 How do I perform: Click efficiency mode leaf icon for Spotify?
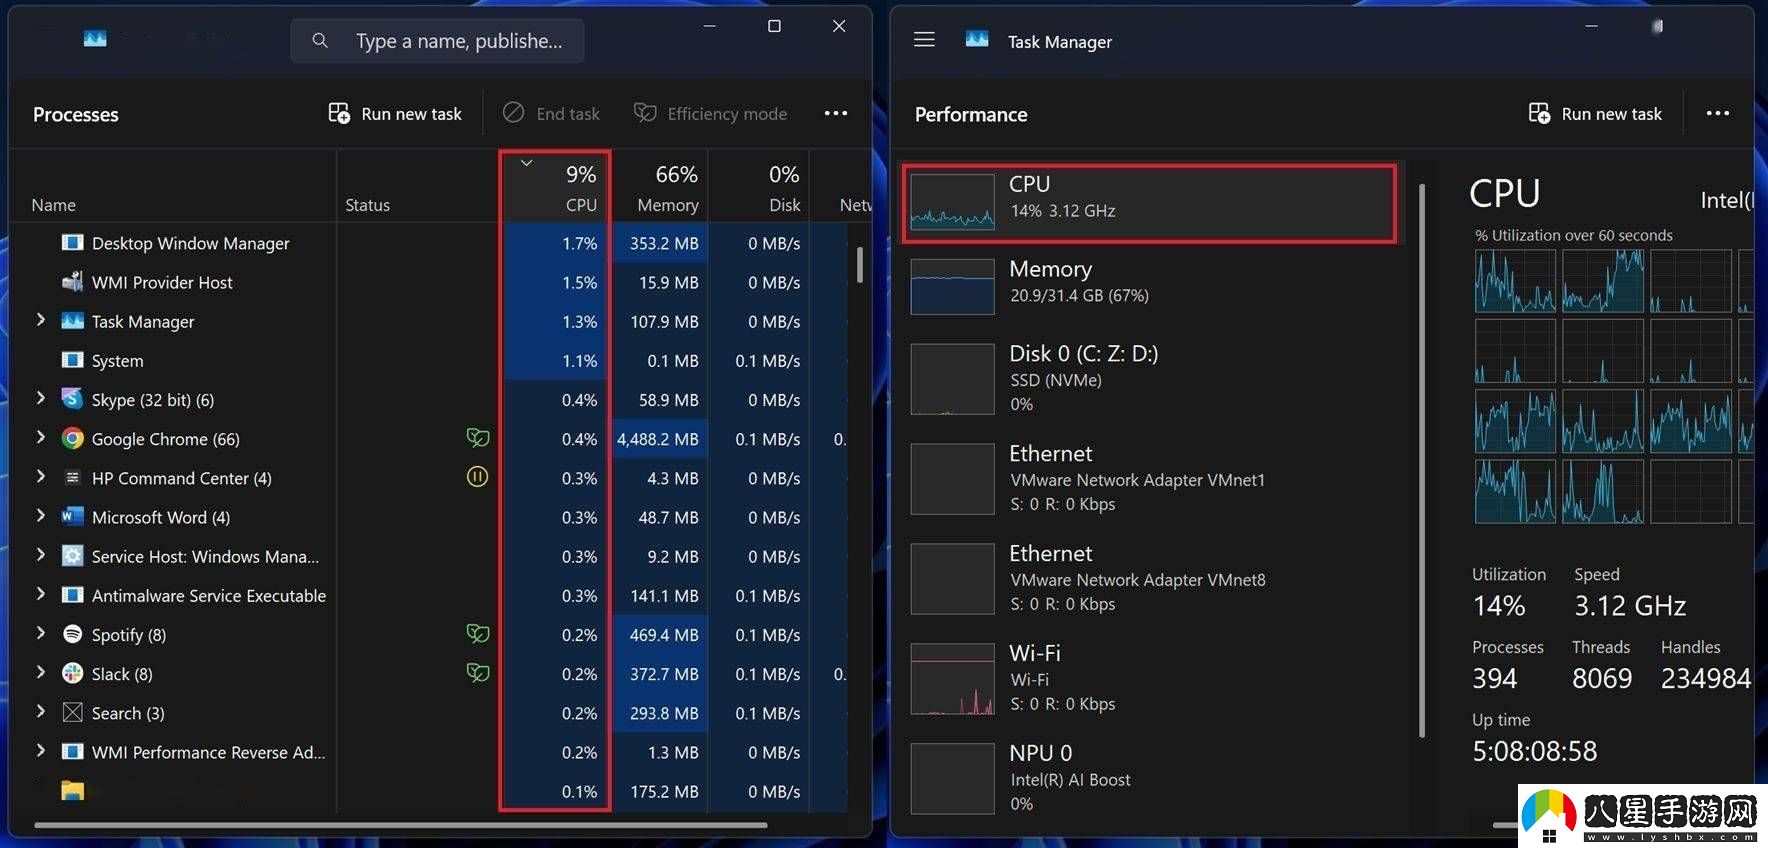tap(478, 634)
